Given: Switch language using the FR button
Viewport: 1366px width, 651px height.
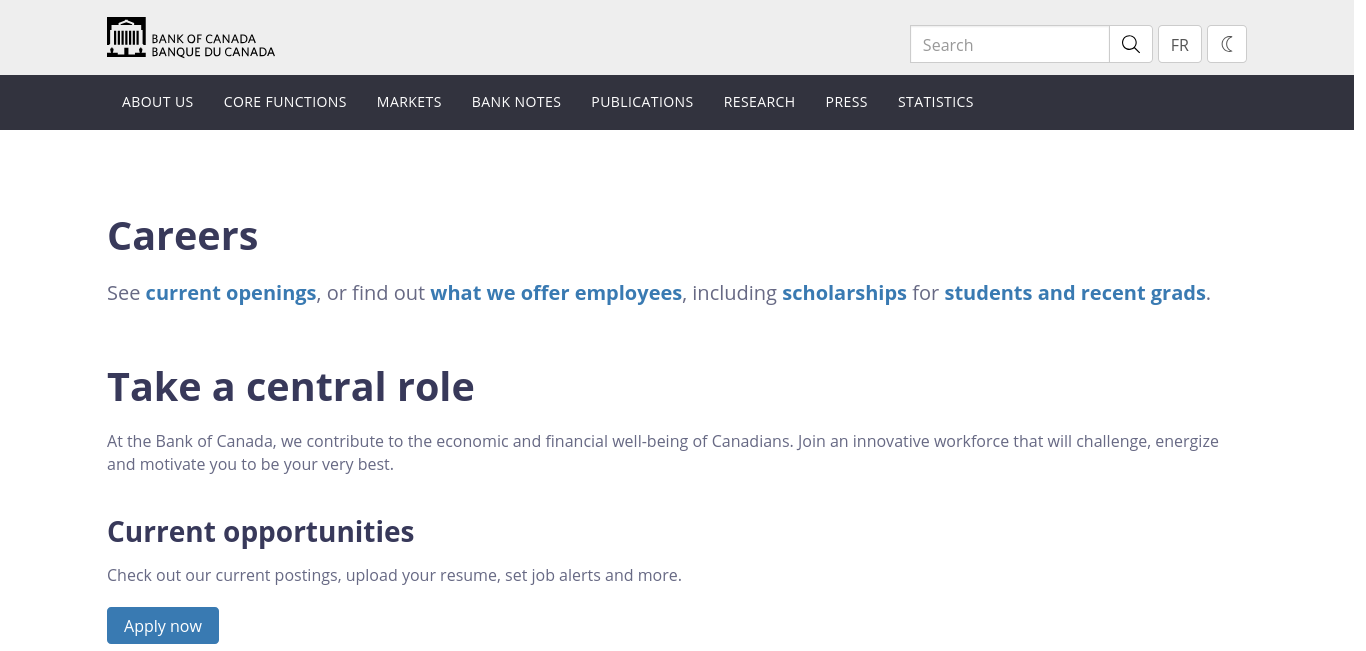Looking at the screenshot, I should tap(1180, 44).
